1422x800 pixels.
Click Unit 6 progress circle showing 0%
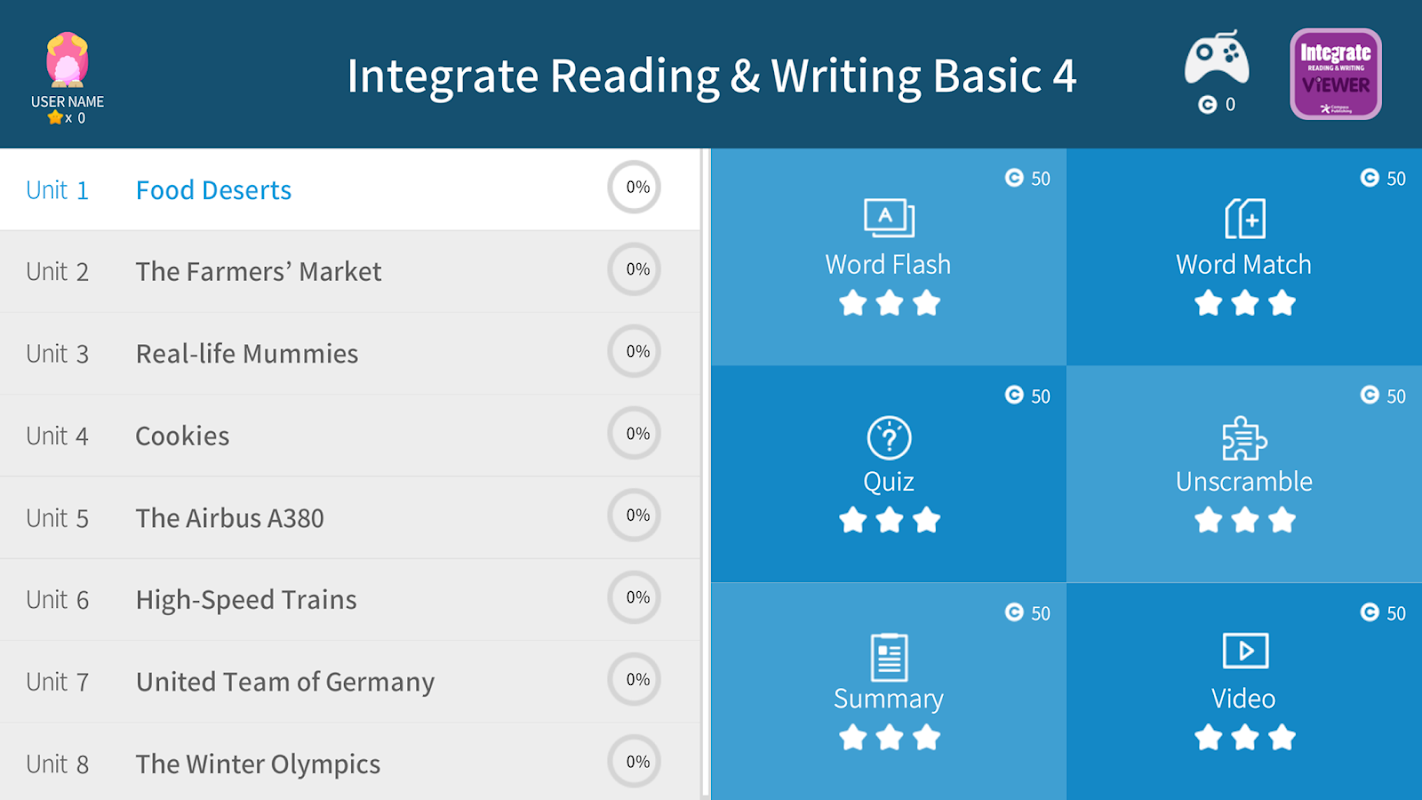635,598
